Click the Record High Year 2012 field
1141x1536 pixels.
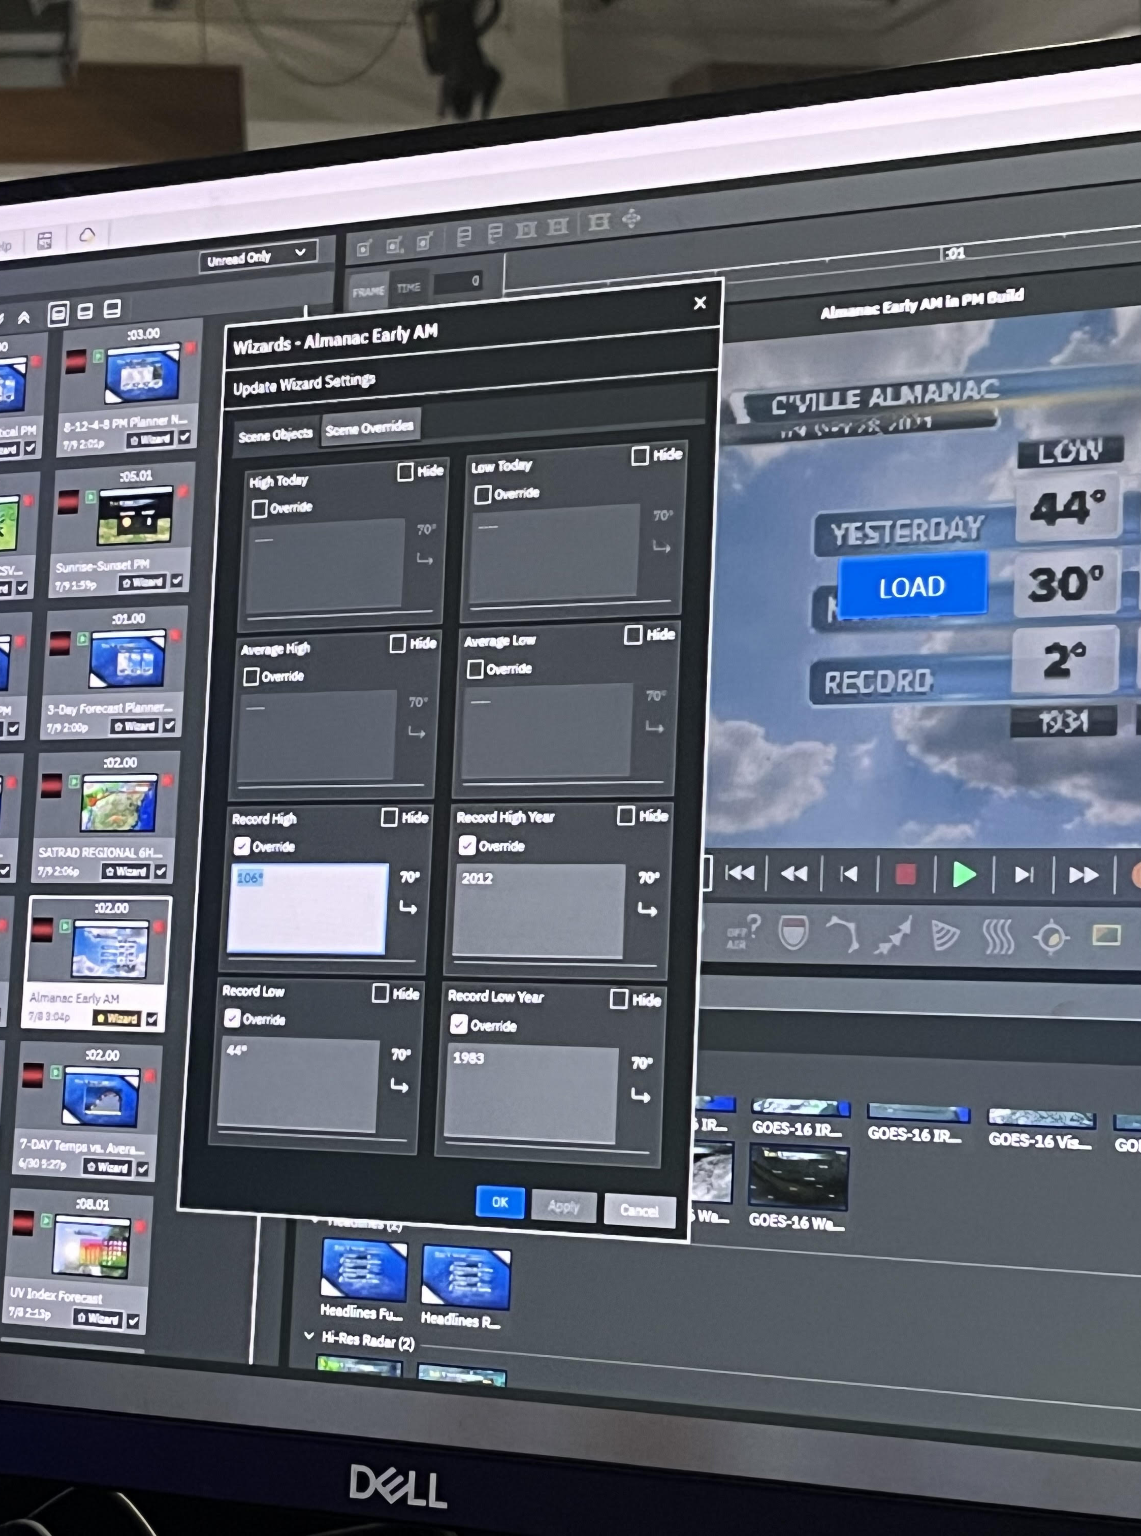(x=540, y=911)
